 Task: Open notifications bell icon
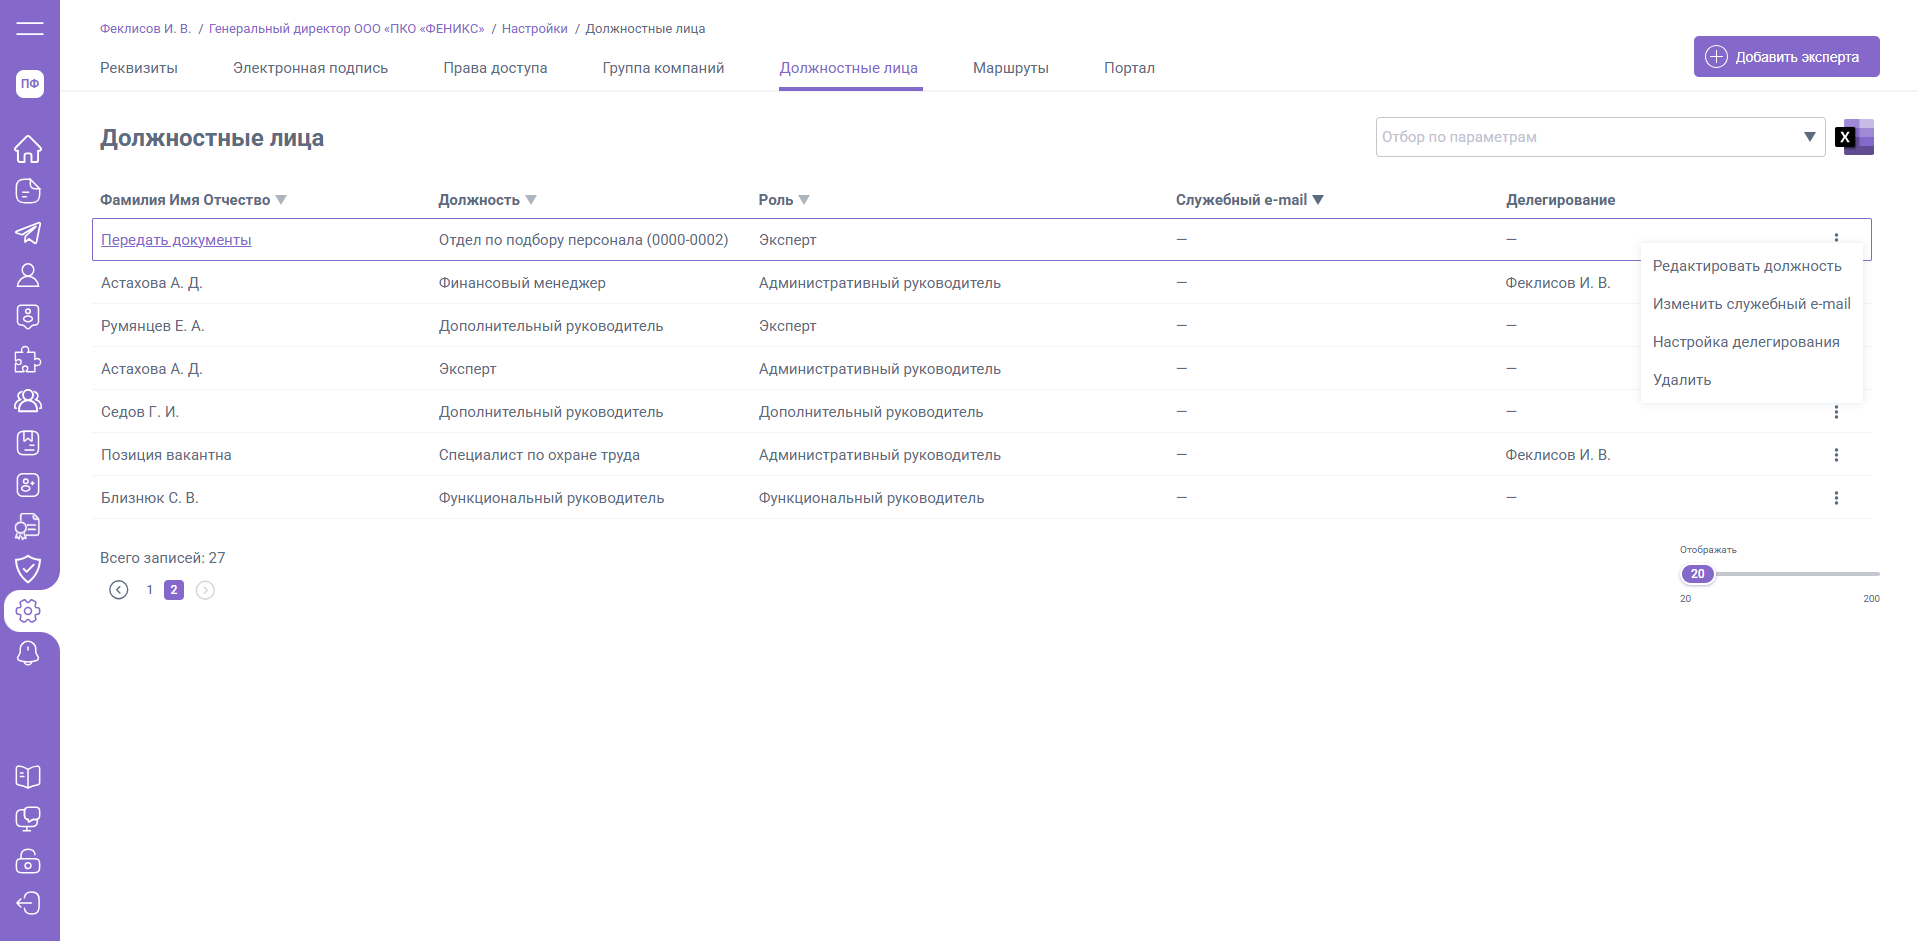tap(28, 653)
